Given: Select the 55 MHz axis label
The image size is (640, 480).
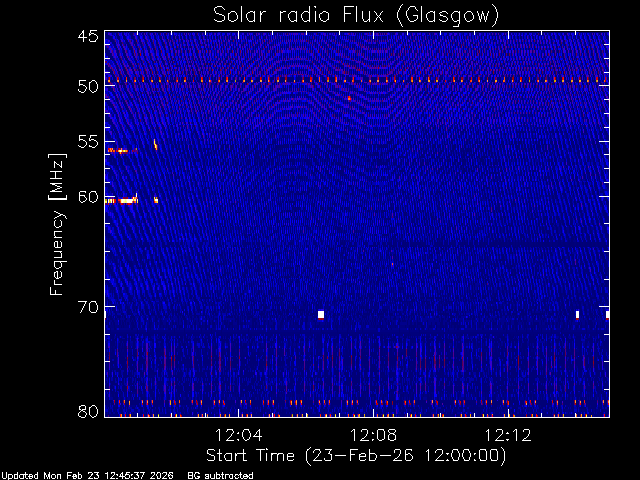Looking at the screenshot, I should [x=88, y=142].
